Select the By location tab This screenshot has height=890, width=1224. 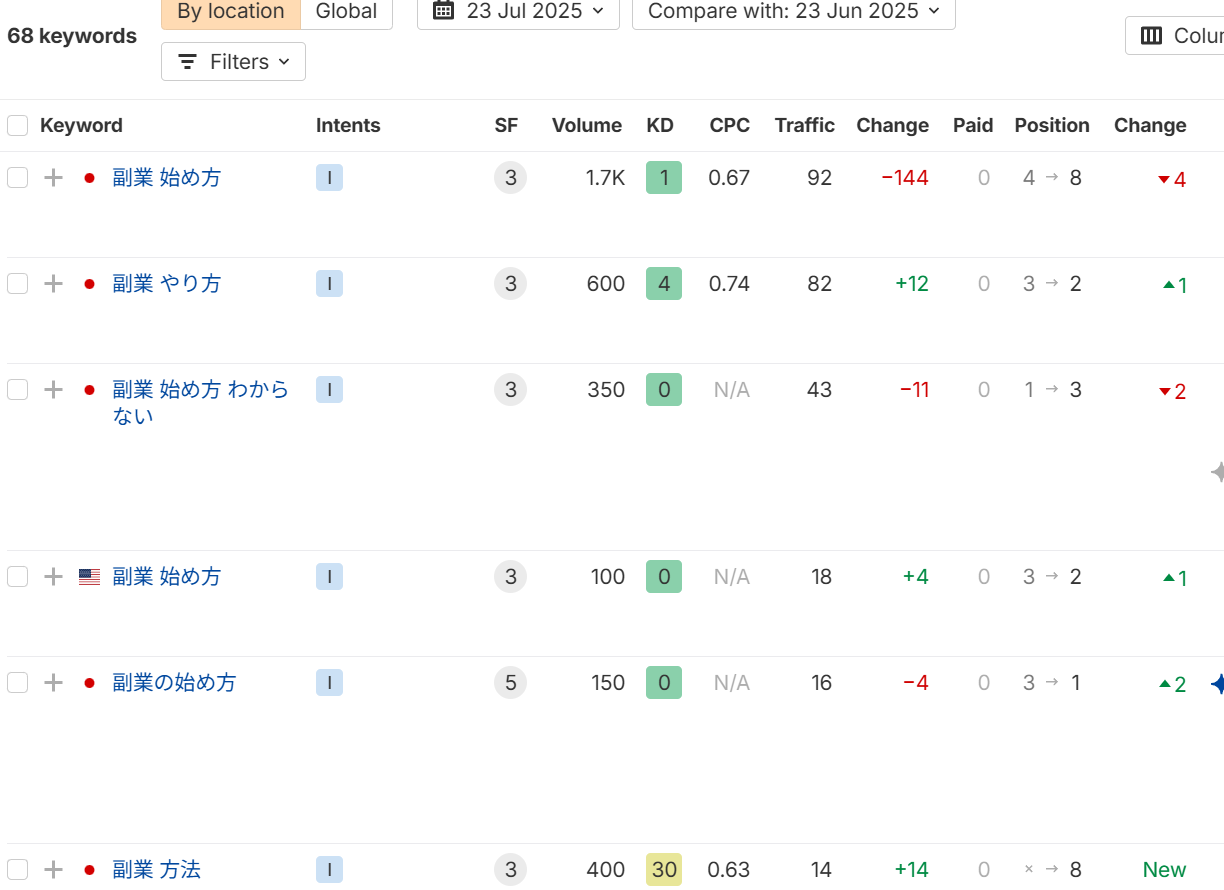[x=231, y=12]
